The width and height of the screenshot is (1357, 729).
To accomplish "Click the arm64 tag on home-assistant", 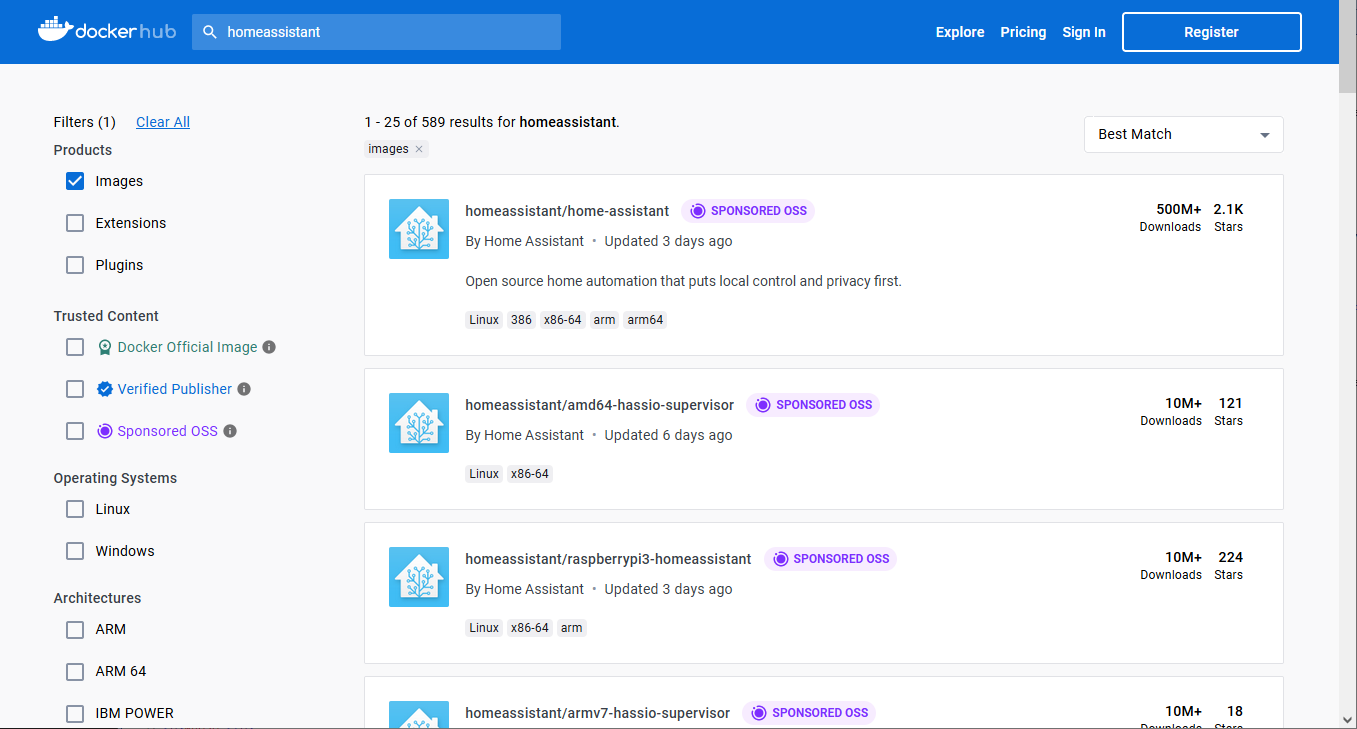I will pyautogui.click(x=645, y=320).
